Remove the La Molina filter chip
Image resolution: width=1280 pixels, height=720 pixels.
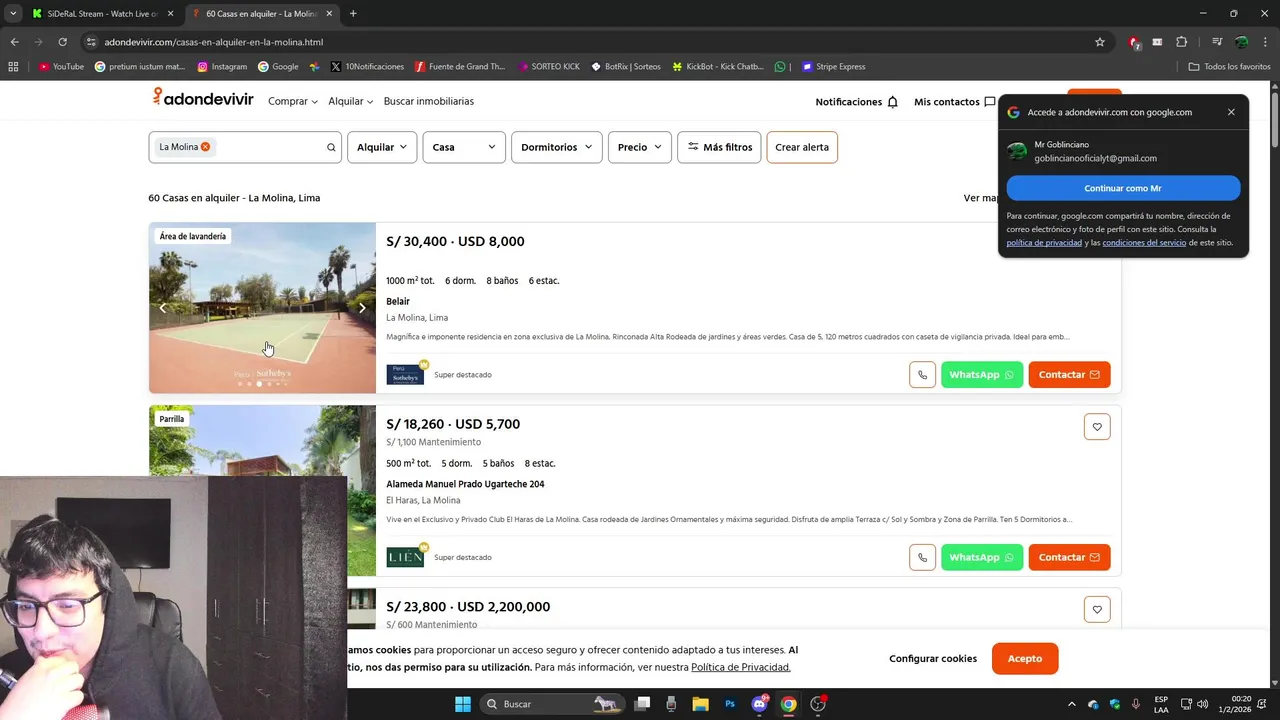[205, 147]
